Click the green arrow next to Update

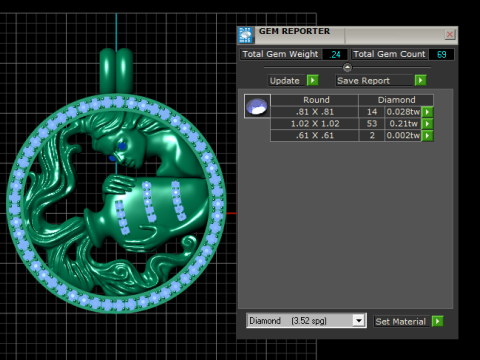[x=313, y=81]
